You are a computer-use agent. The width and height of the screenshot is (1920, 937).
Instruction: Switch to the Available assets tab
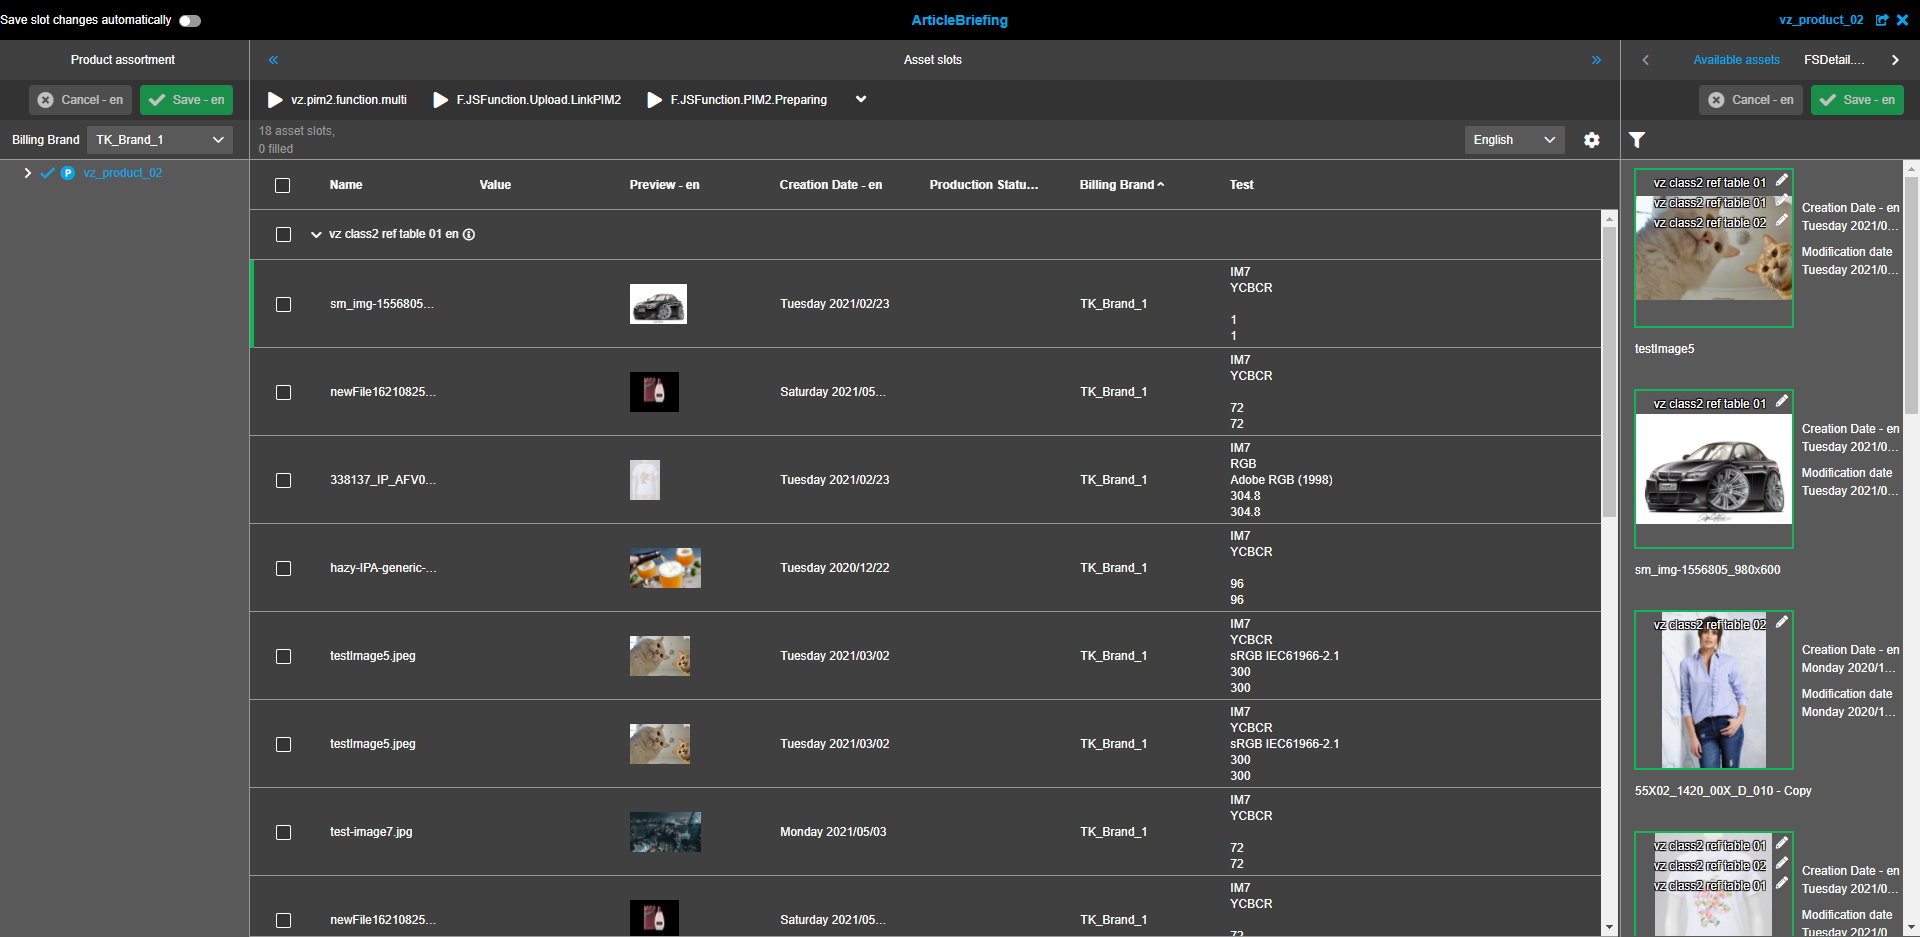1737,59
